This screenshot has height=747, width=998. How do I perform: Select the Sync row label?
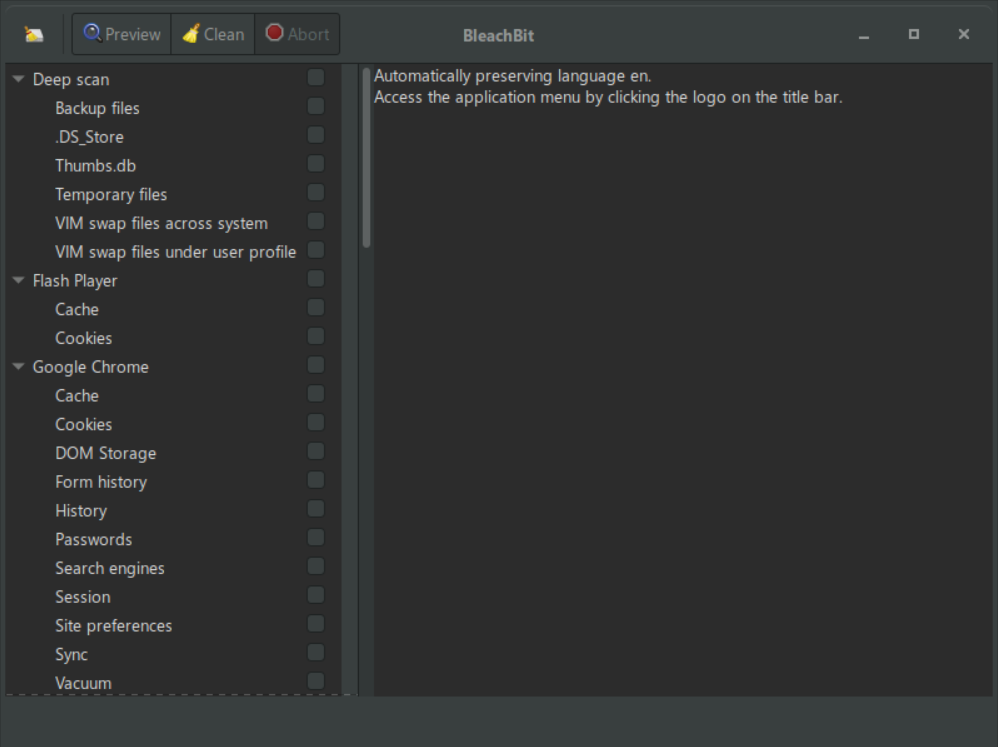pyautogui.click(x=71, y=655)
